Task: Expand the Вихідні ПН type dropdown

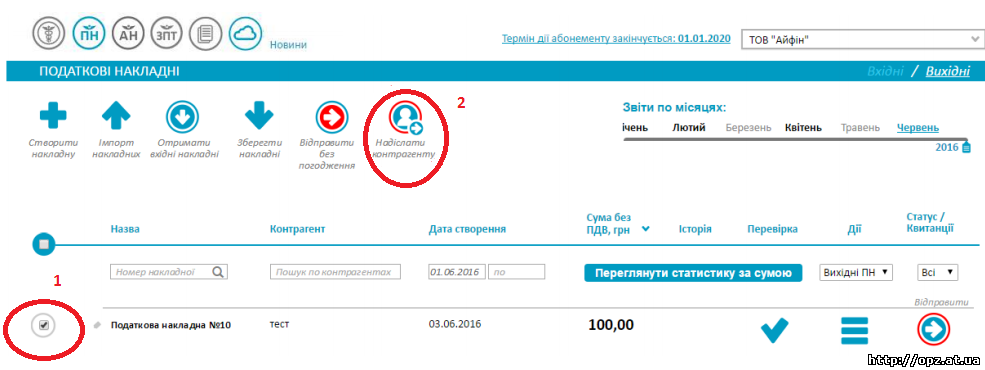Action: coord(856,273)
